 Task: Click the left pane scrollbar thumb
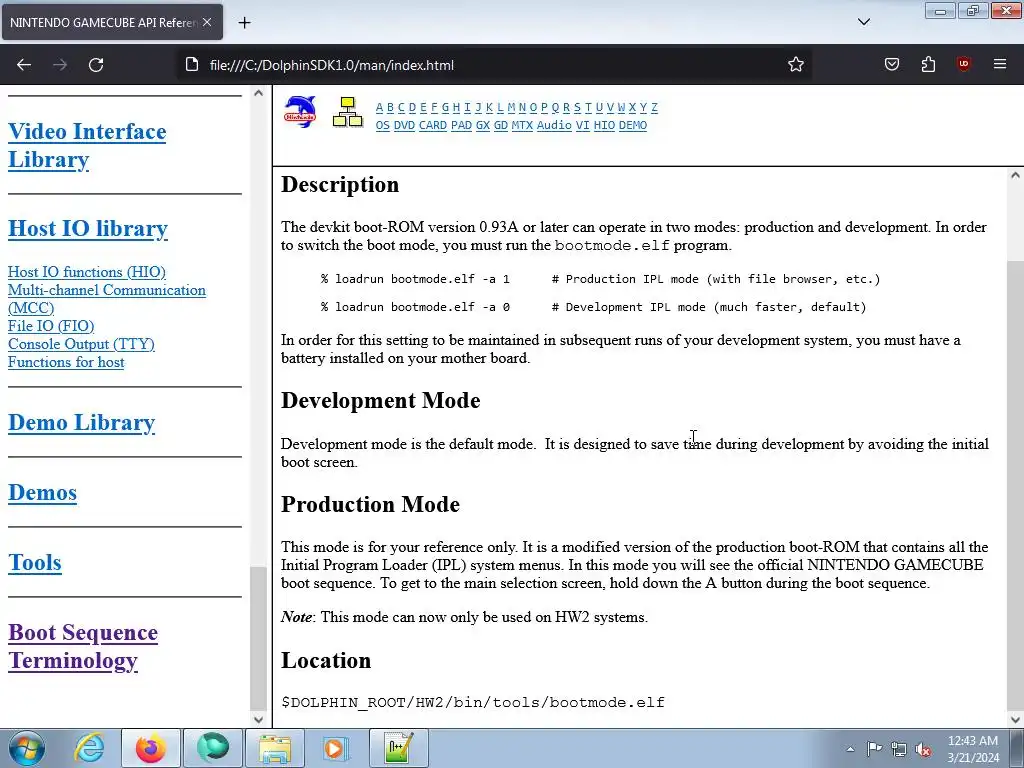point(259,637)
